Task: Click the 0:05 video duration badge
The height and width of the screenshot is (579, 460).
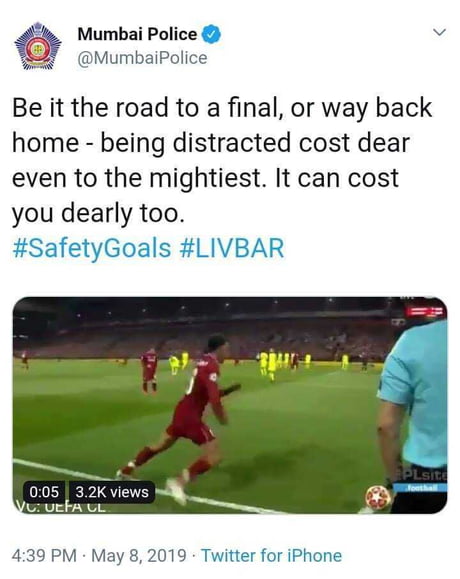Action: [44, 492]
